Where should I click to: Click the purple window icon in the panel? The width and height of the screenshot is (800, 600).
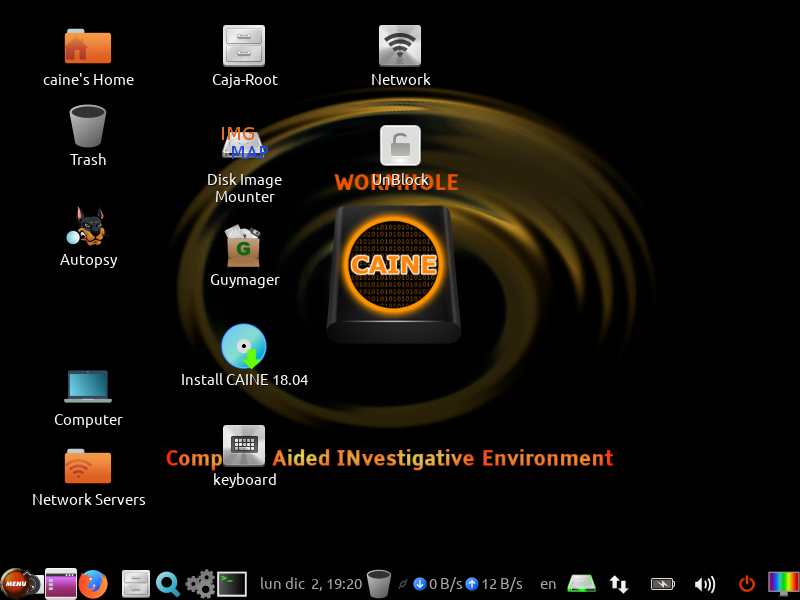coord(61,584)
